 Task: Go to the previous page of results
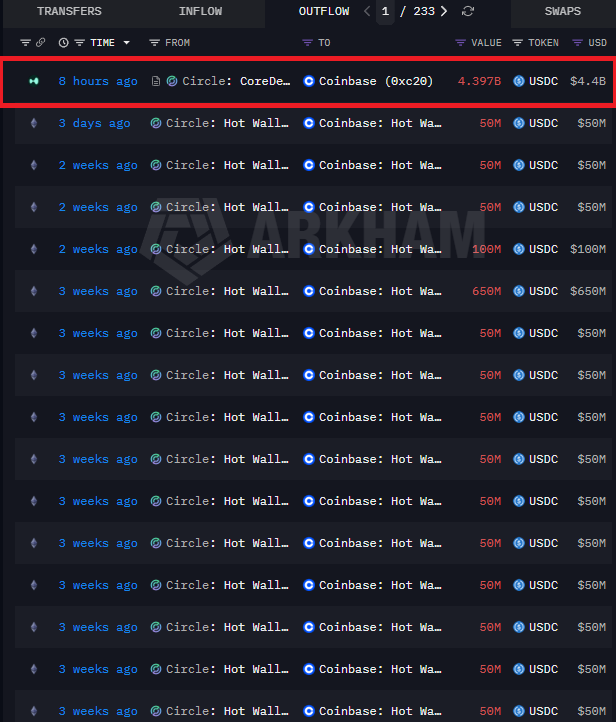point(367,11)
